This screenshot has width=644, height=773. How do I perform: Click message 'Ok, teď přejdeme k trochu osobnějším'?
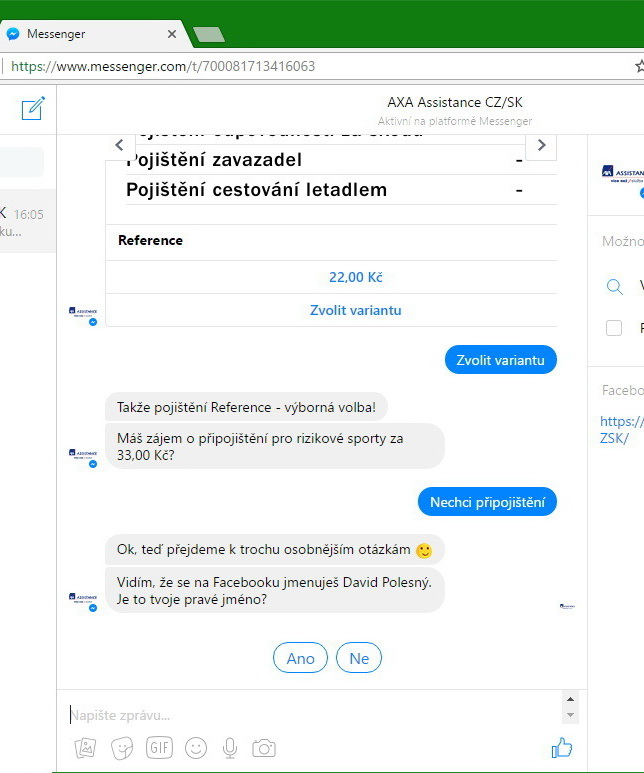275,549
